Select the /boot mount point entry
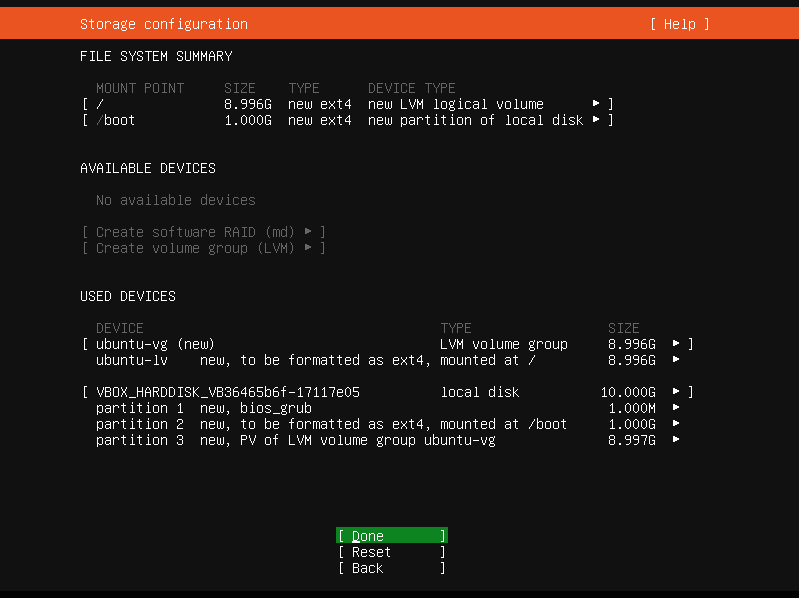Image resolution: width=799 pixels, height=598 pixels. (348, 120)
